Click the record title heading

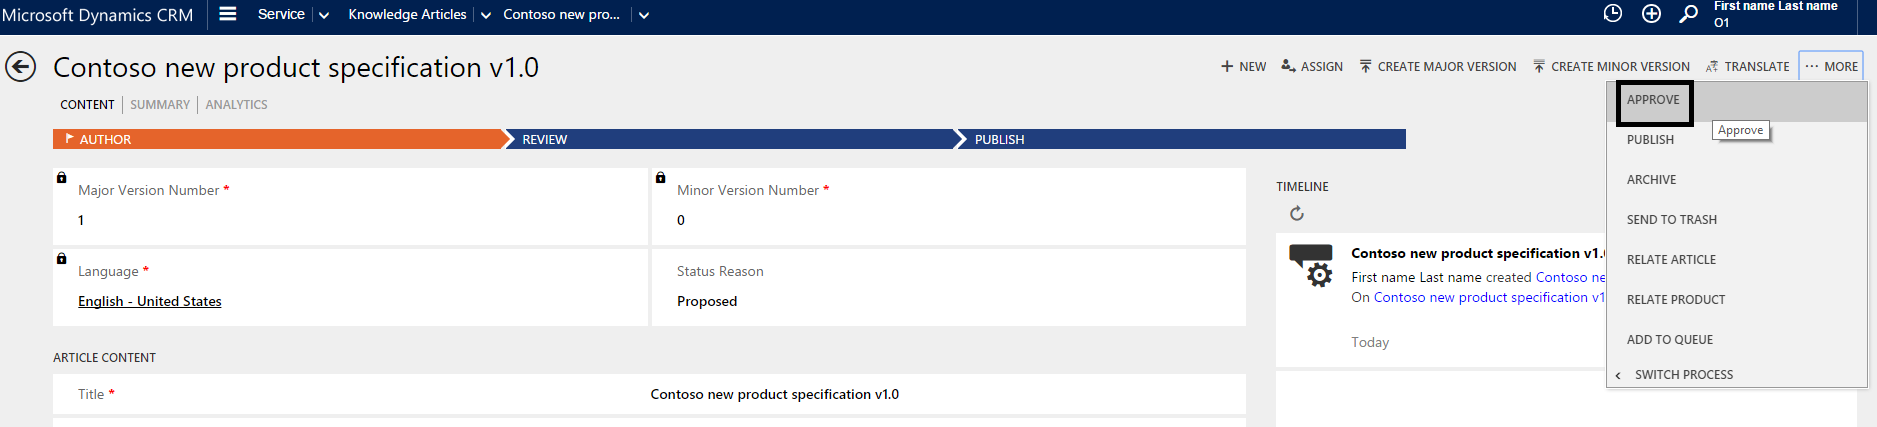[x=296, y=67]
